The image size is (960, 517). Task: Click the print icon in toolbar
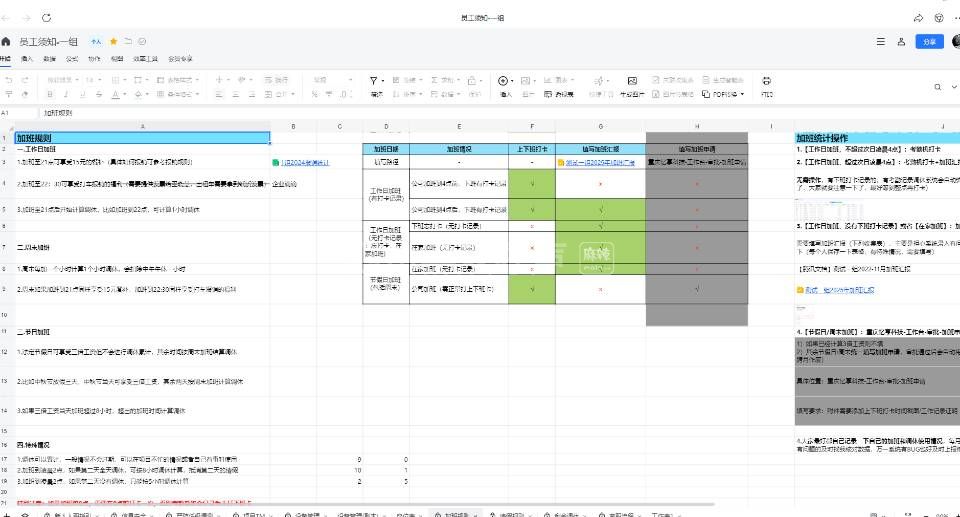click(x=767, y=80)
